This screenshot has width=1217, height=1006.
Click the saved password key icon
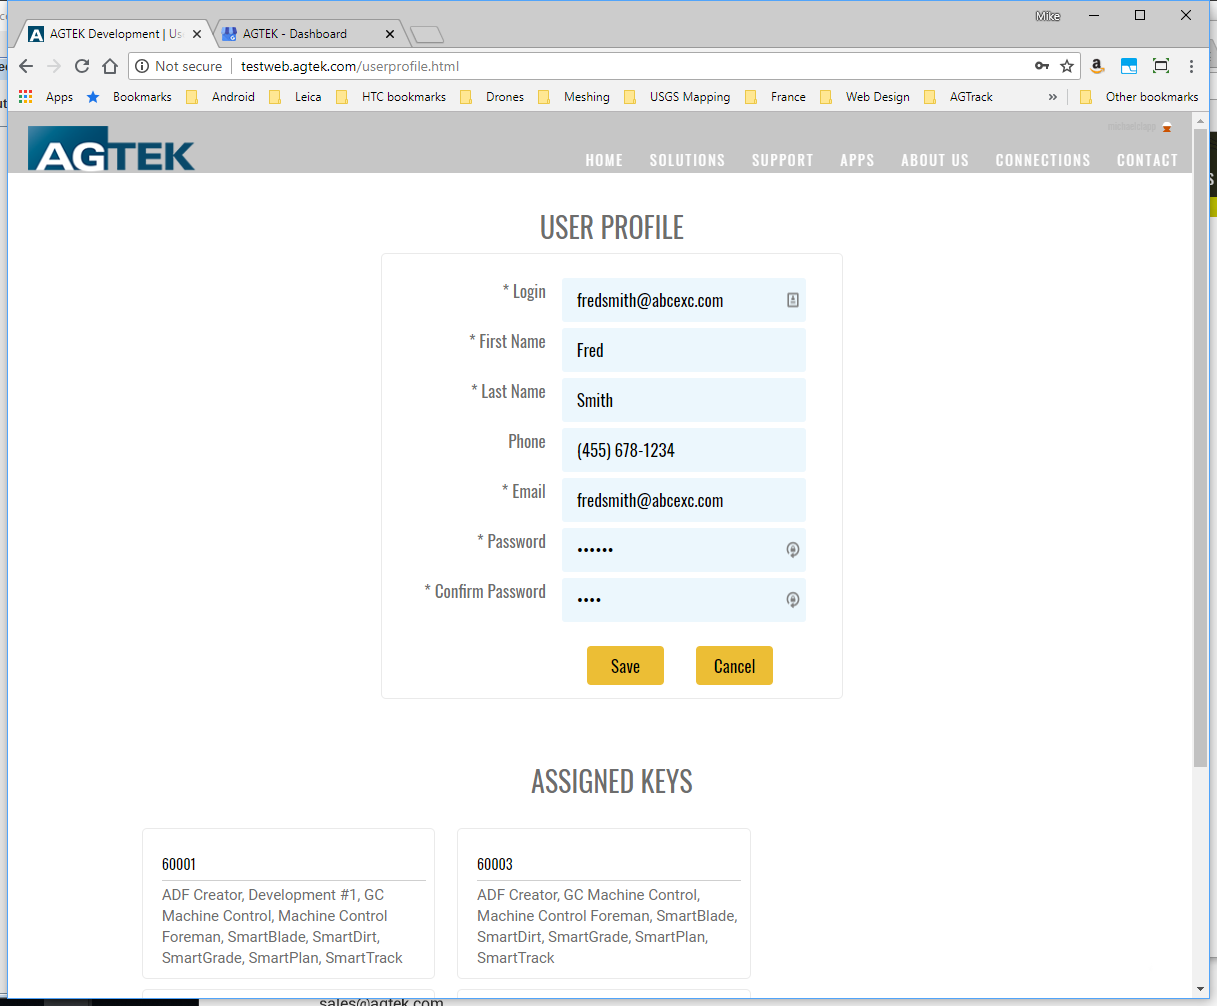click(1041, 66)
